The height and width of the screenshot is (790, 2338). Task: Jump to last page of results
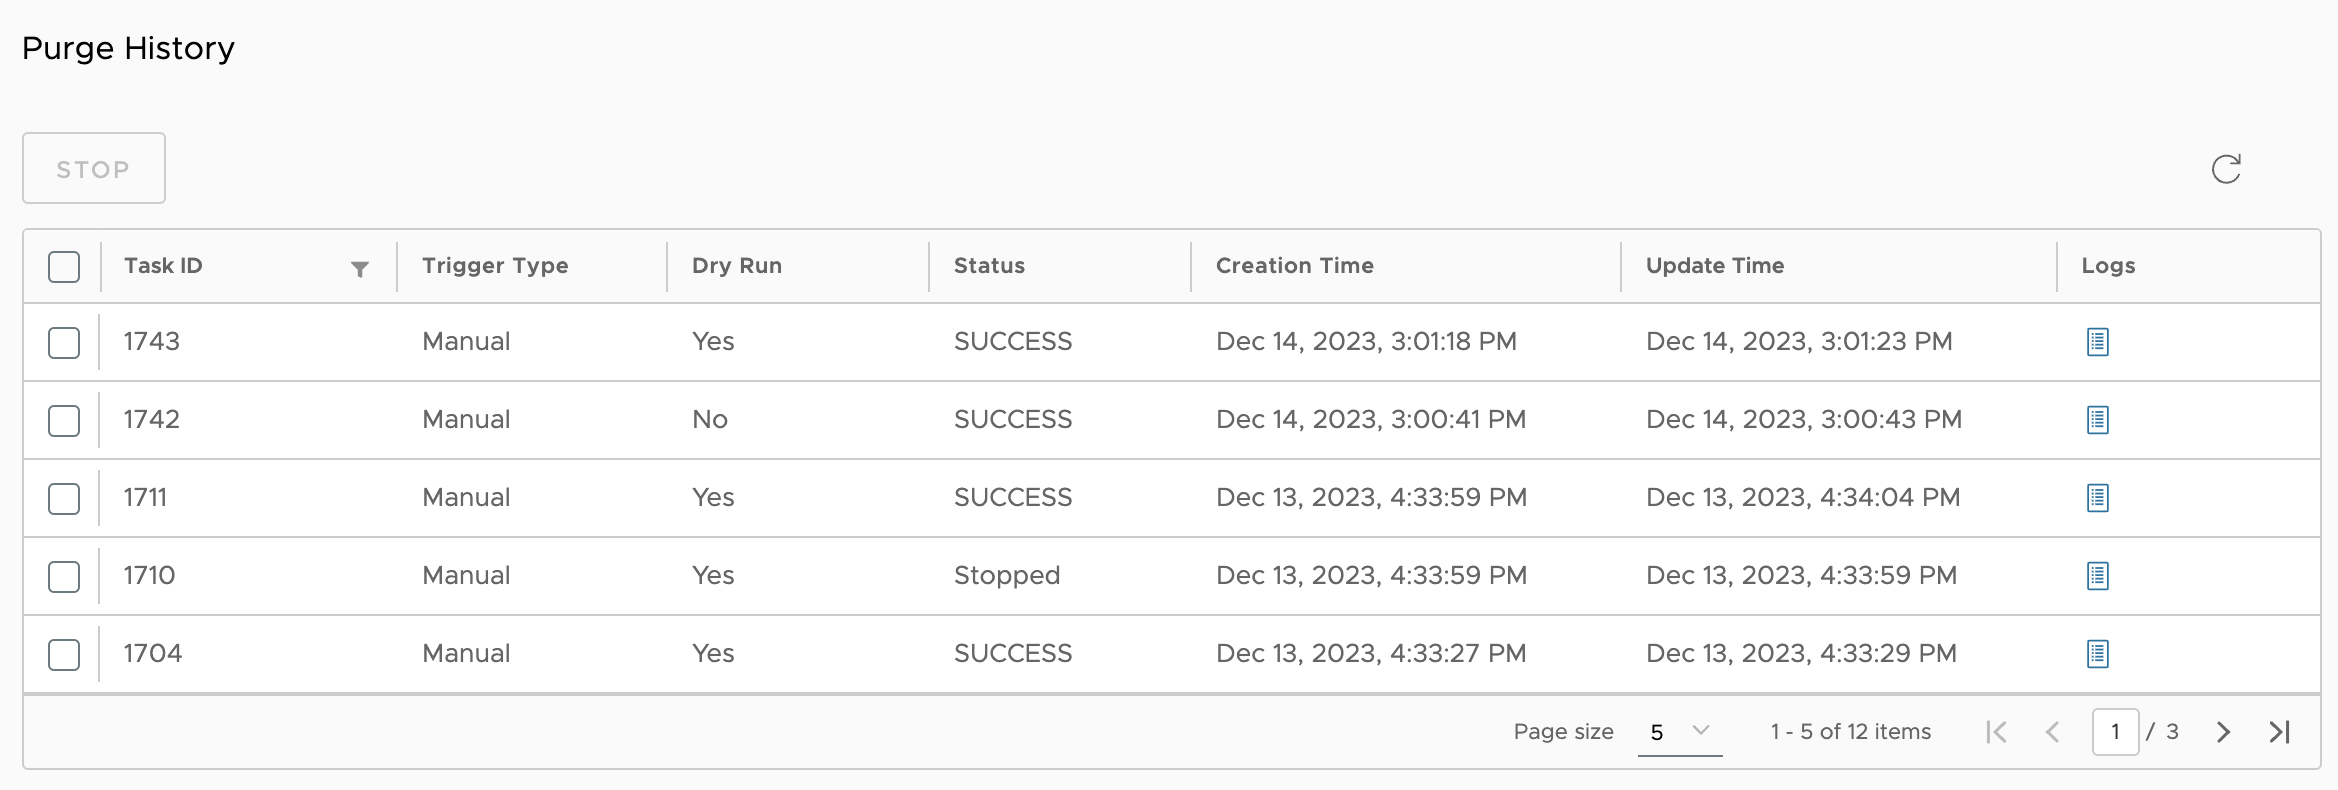point(2279,732)
